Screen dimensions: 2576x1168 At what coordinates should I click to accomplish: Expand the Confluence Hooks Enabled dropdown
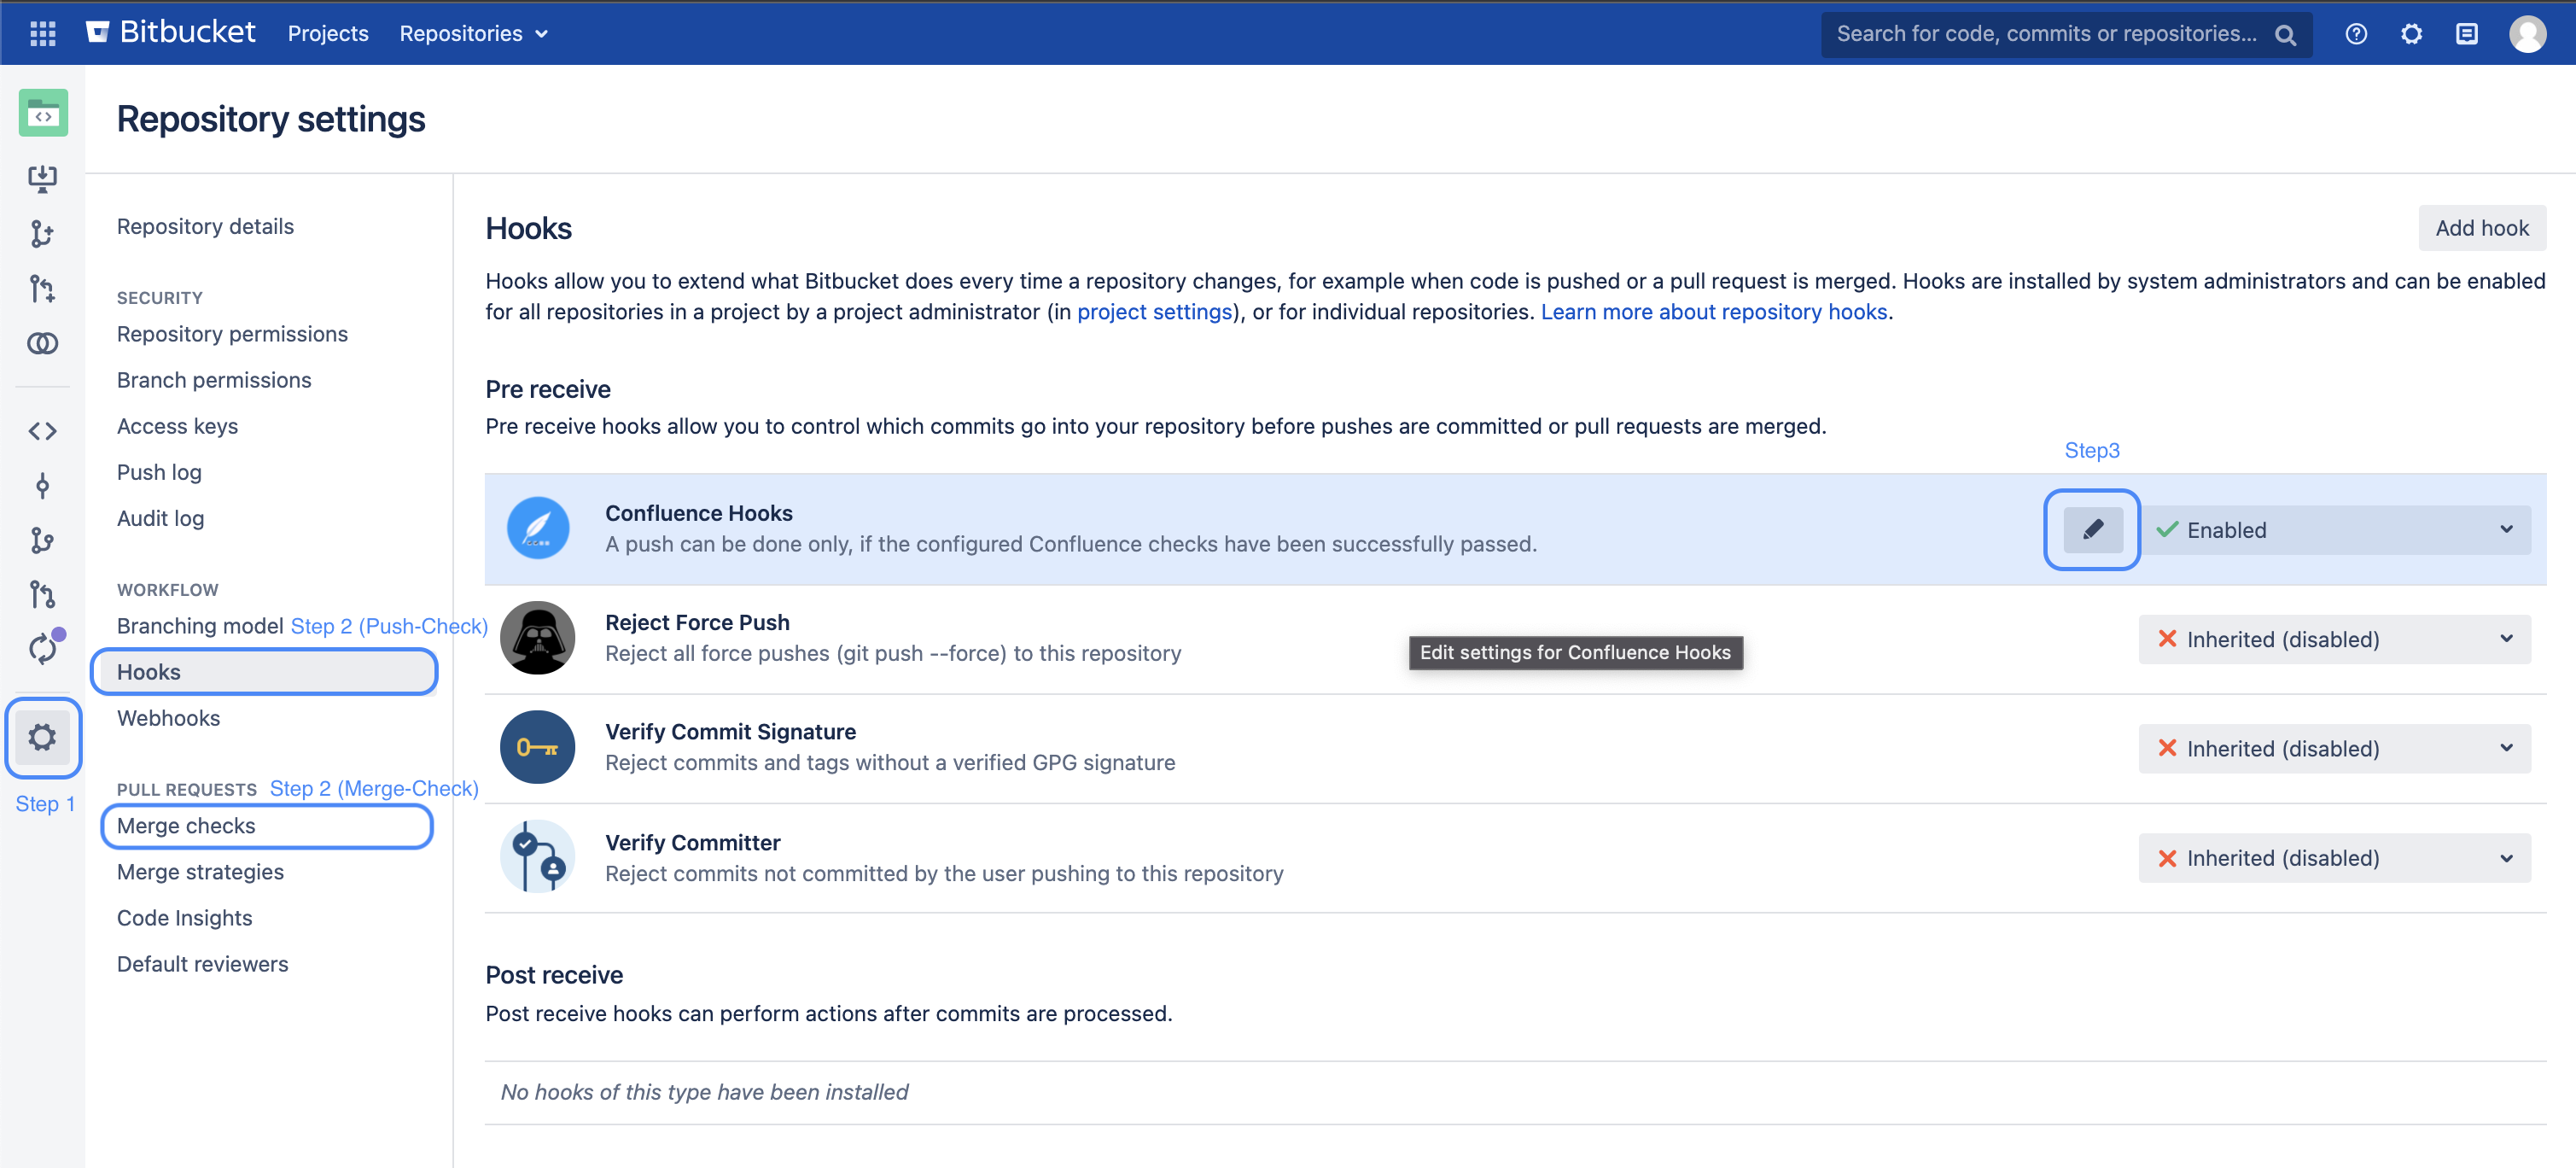[2334, 530]
